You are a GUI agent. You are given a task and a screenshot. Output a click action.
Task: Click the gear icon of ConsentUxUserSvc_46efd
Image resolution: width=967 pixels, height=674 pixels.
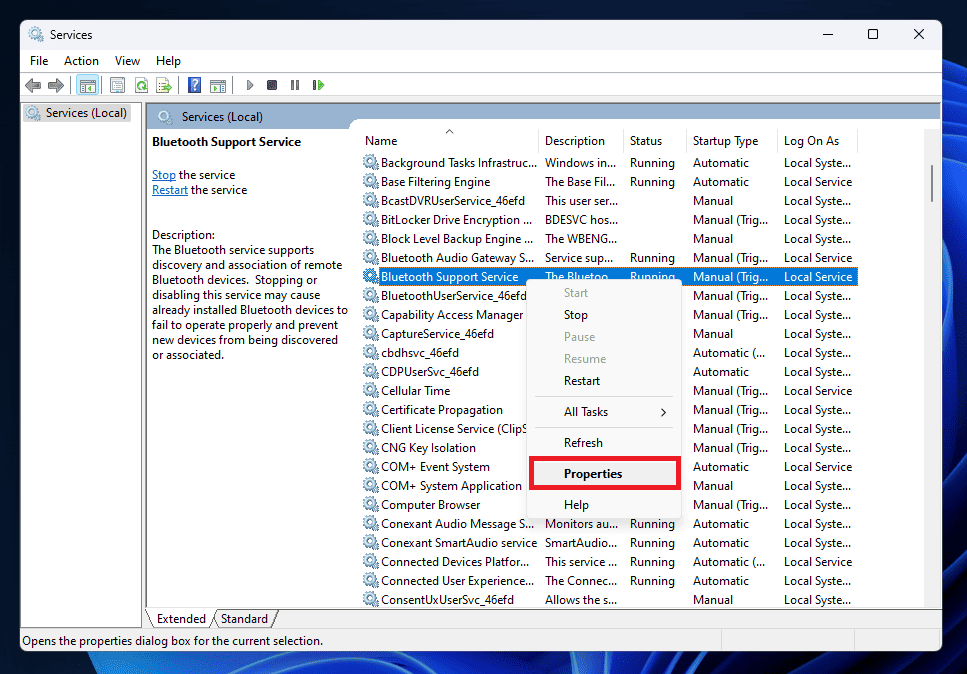pos(370,599)
